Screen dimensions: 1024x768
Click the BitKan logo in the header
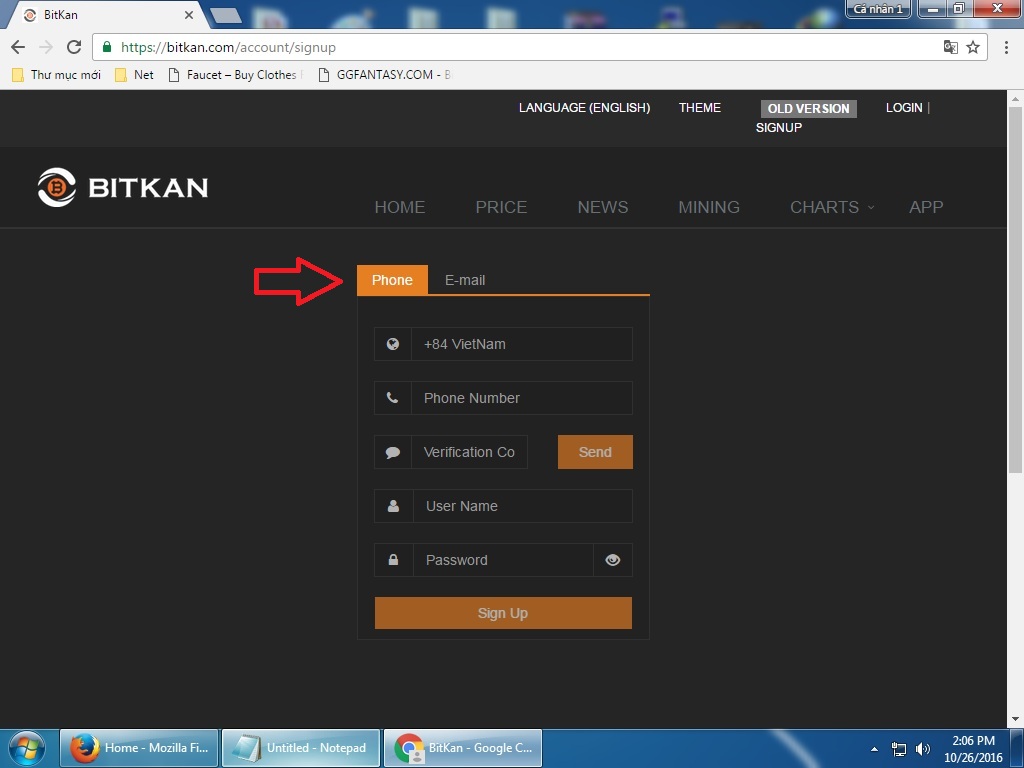(x=123, y=187)
